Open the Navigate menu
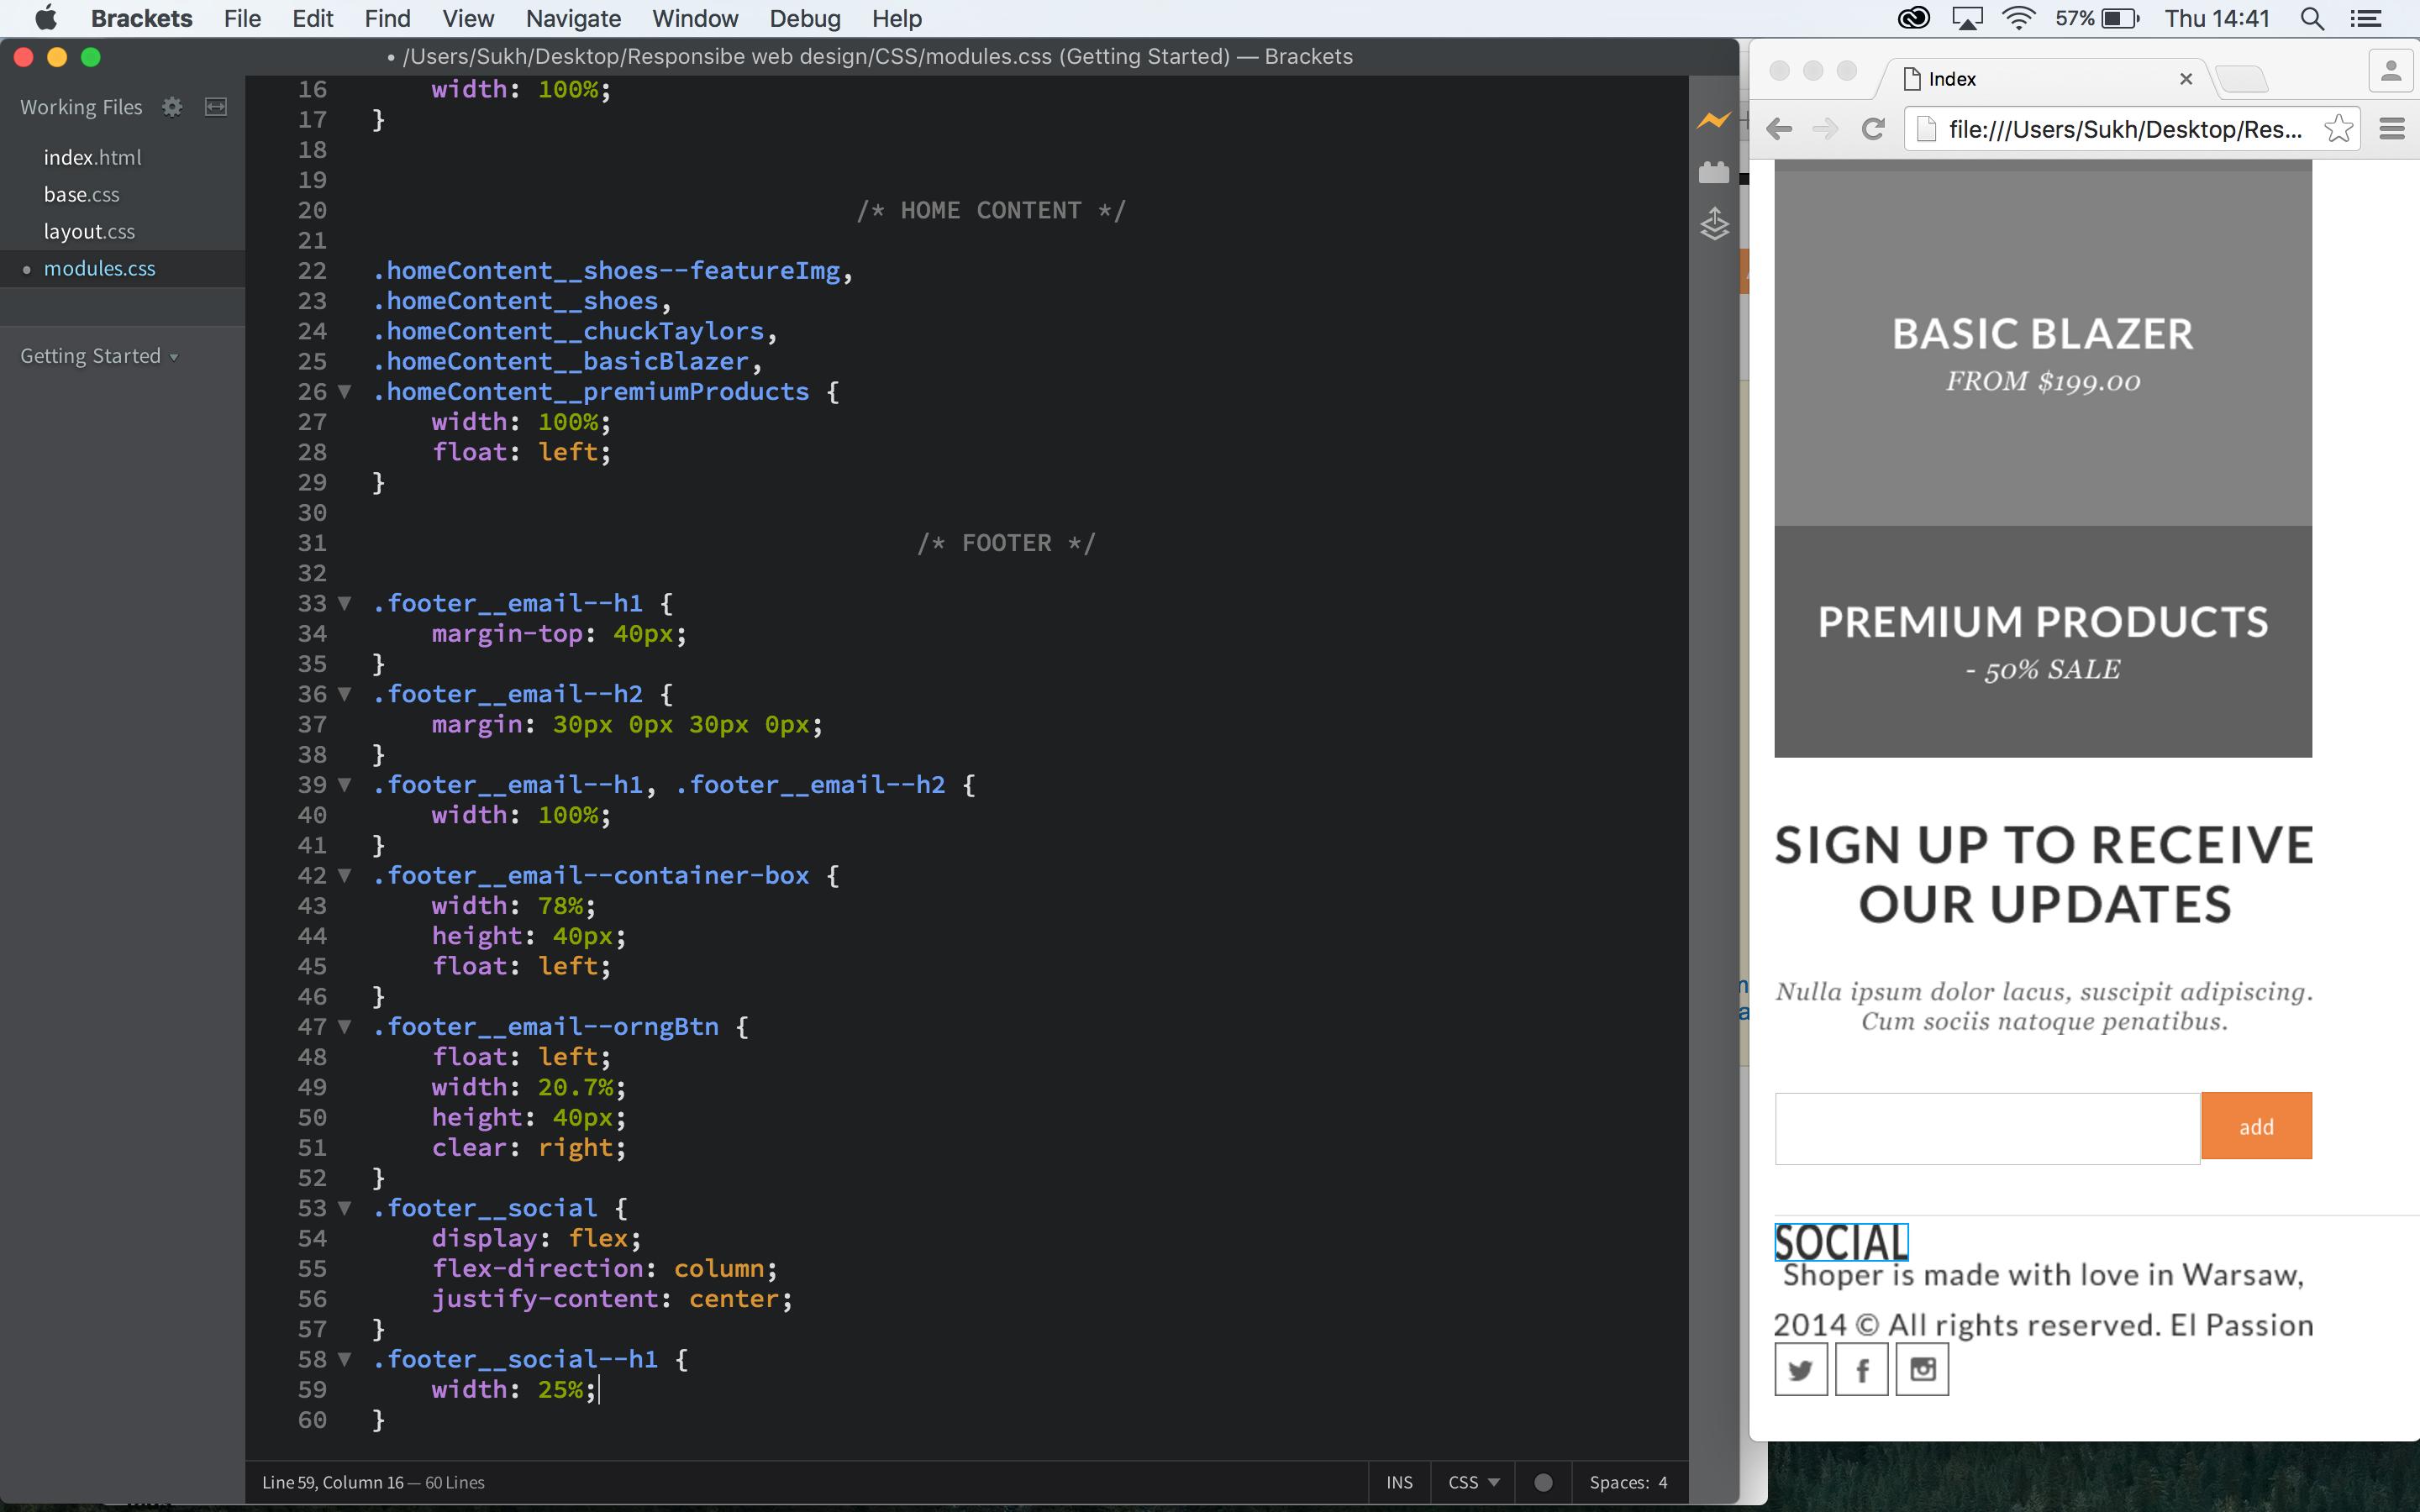Viewport: 2420px width, 1512px height. click(573, 19)
